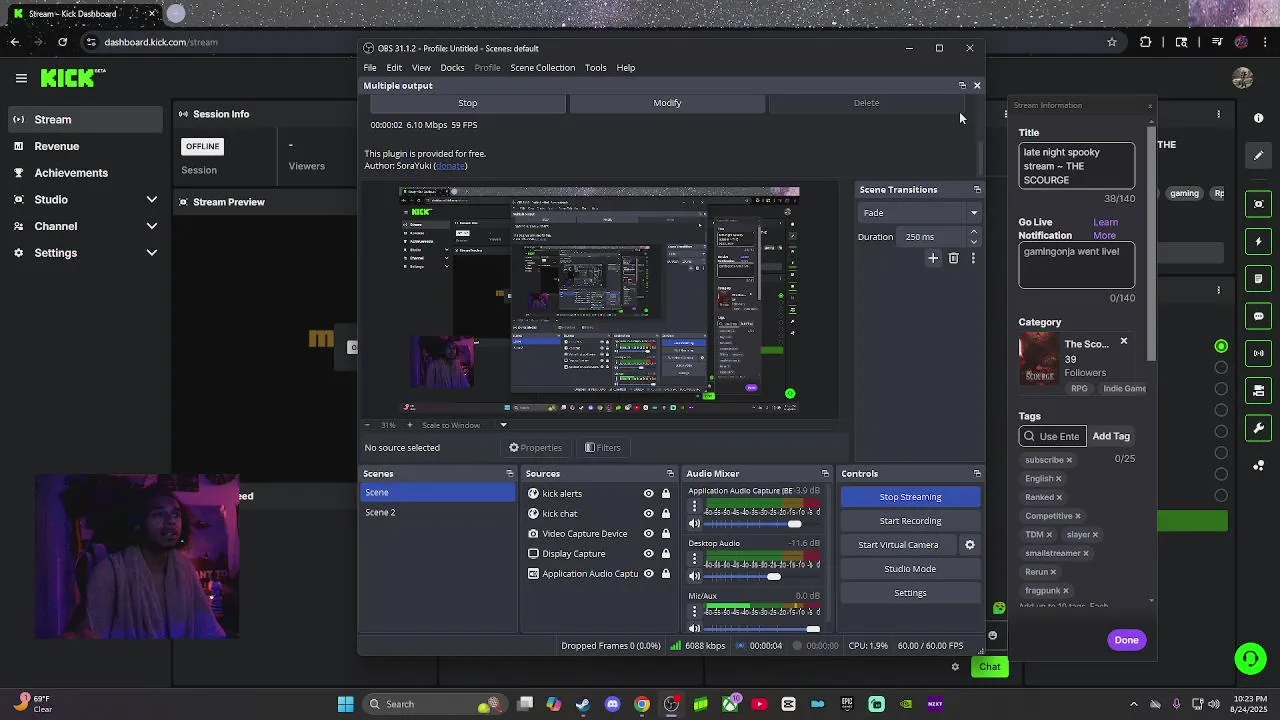This screenshot has width=1280, height=720.
Task: Pop out the Controls dock
Action: coord(977,474)
